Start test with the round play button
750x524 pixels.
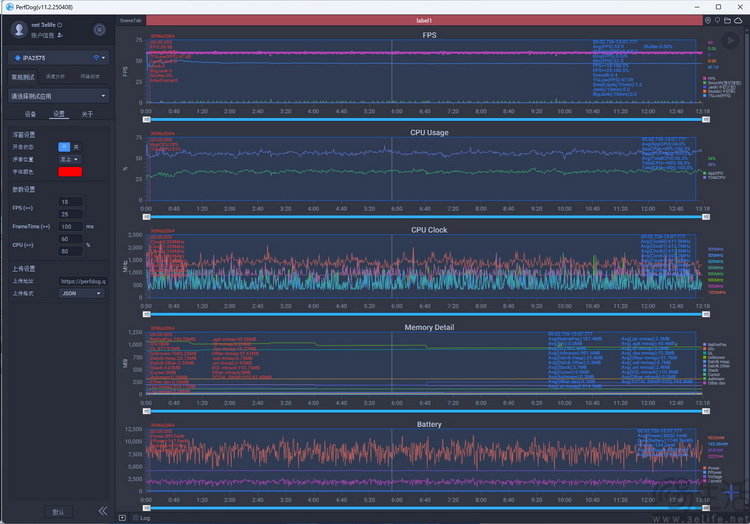pos(730,41)
